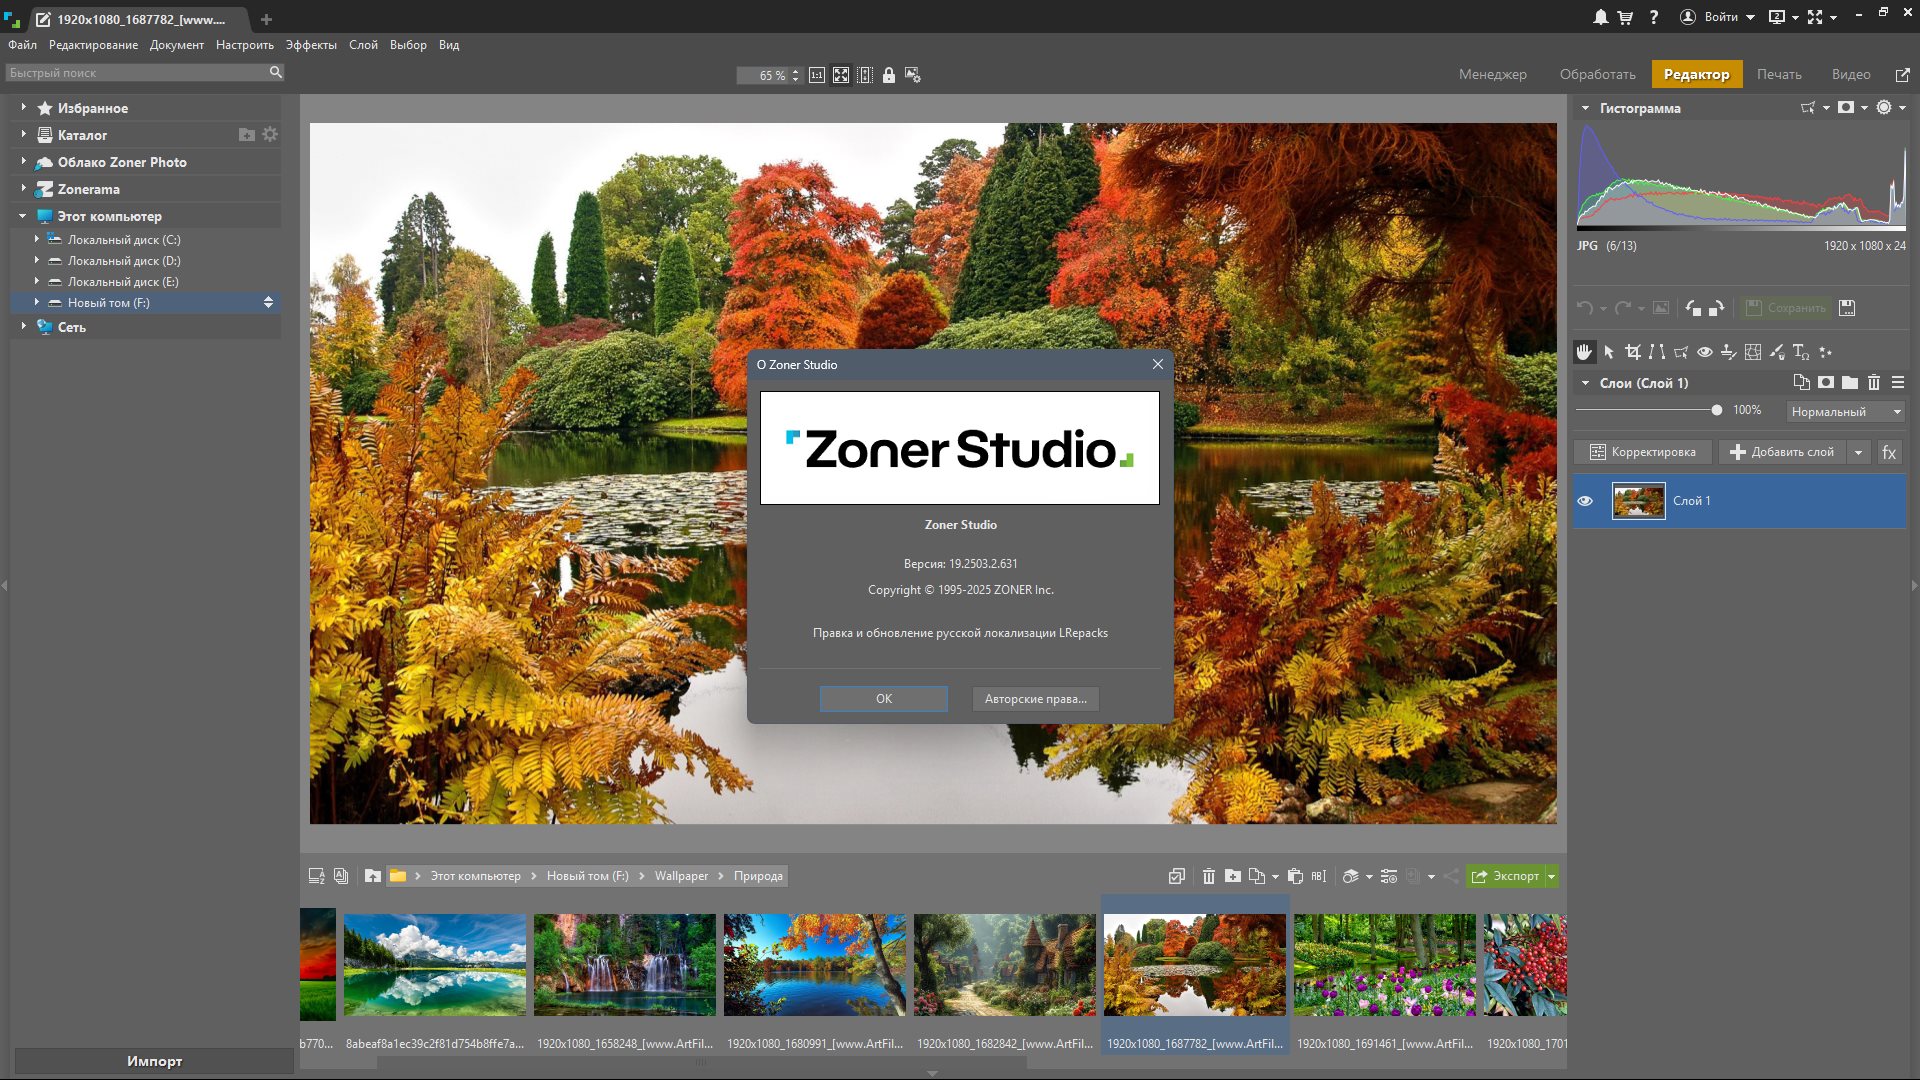Switch to the Менеджер tab
The image size is (1920, 1080).
[x=1492, y=74]
